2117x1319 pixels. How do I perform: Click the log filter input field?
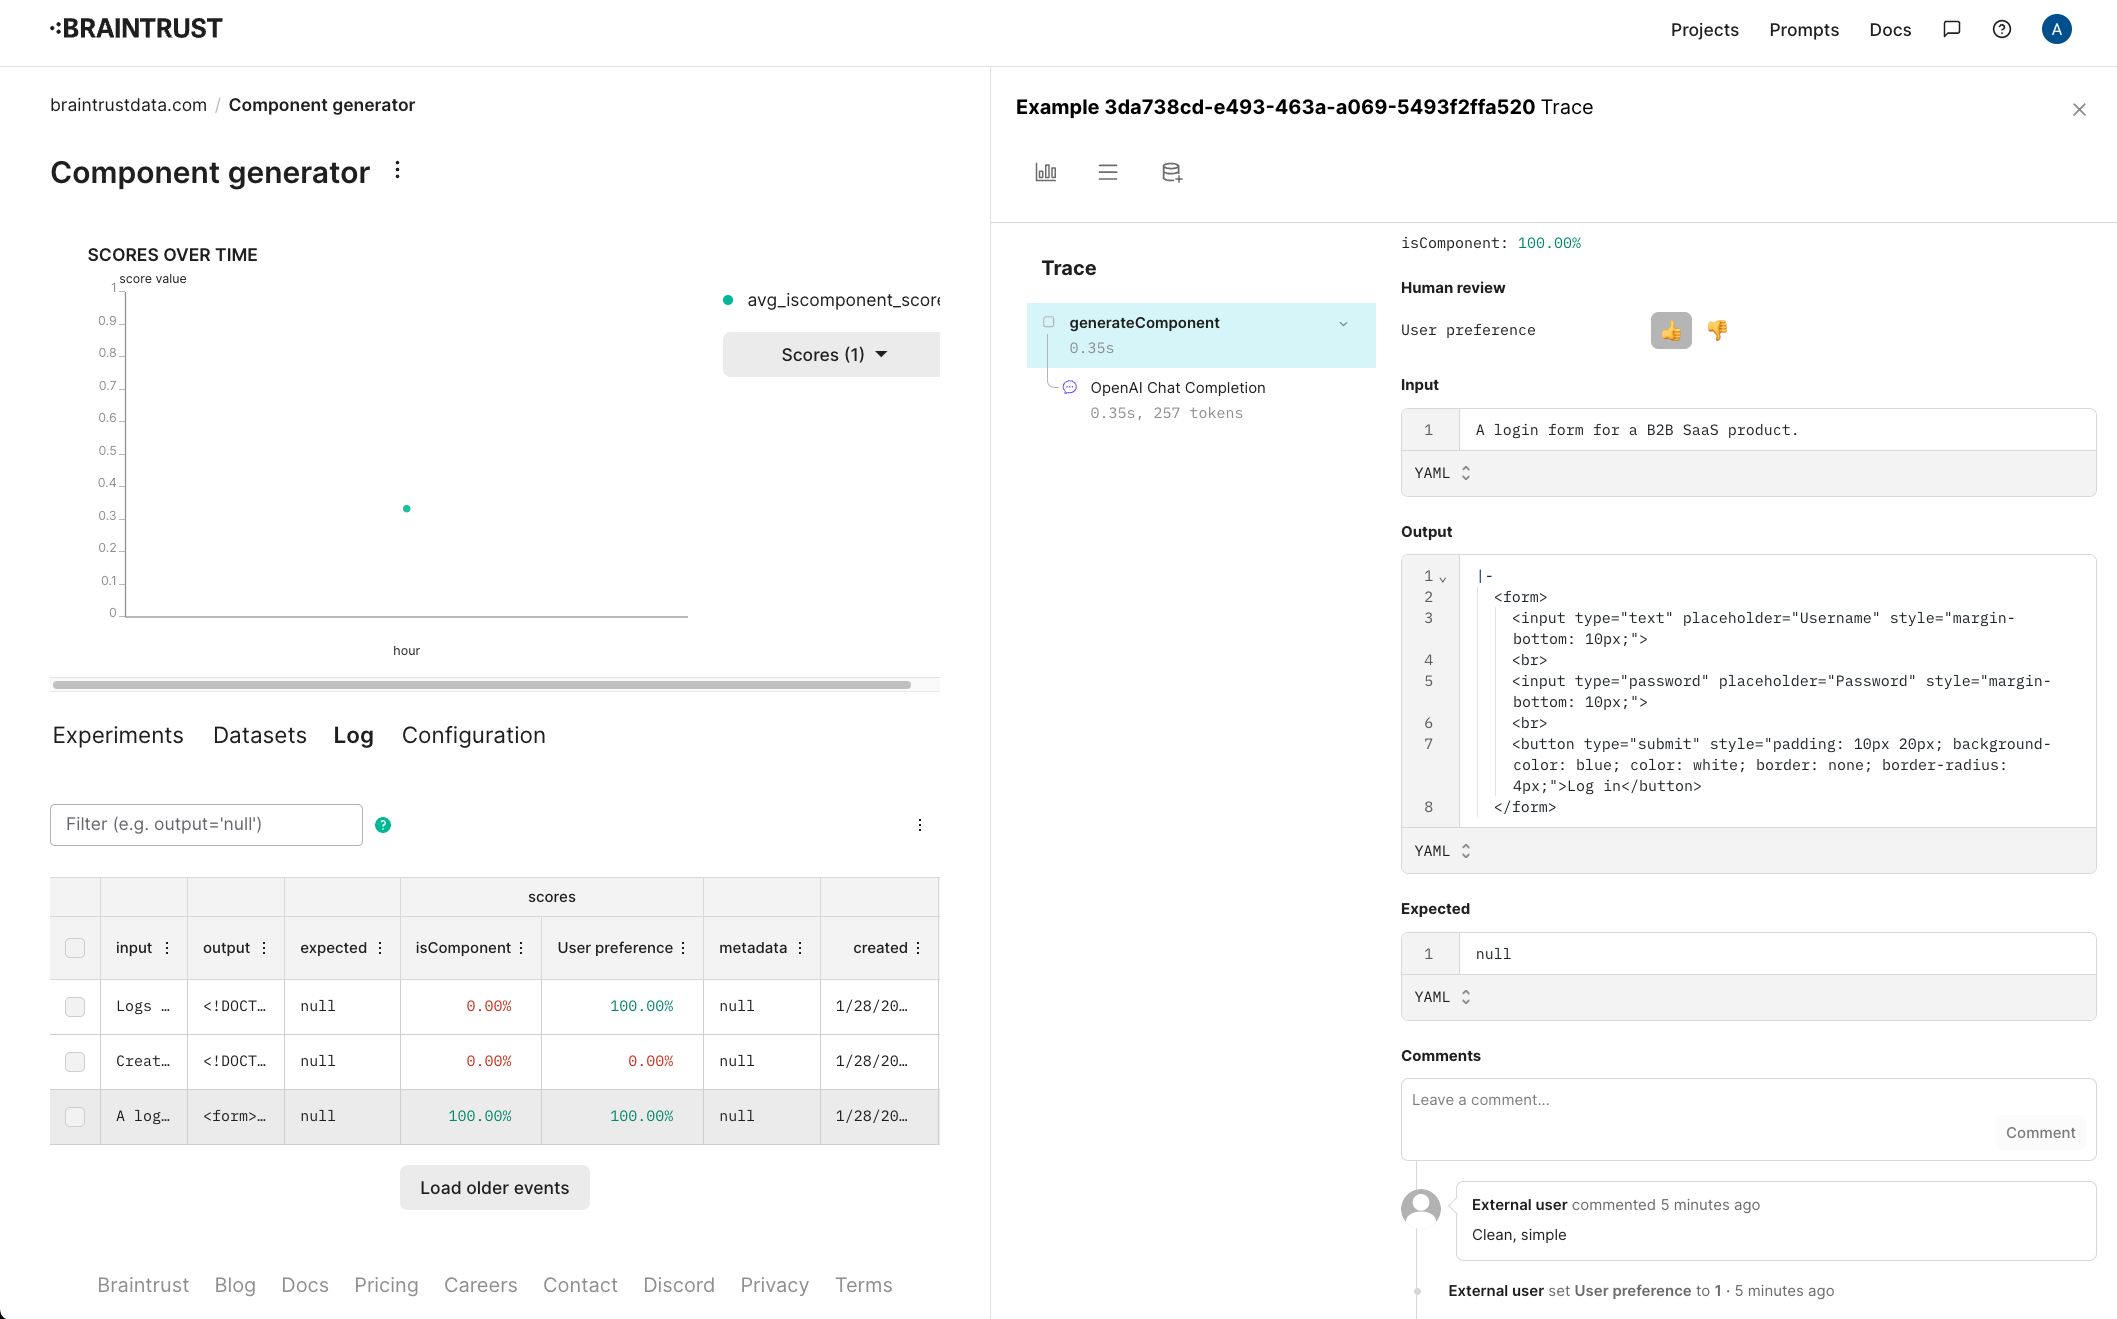206,825
